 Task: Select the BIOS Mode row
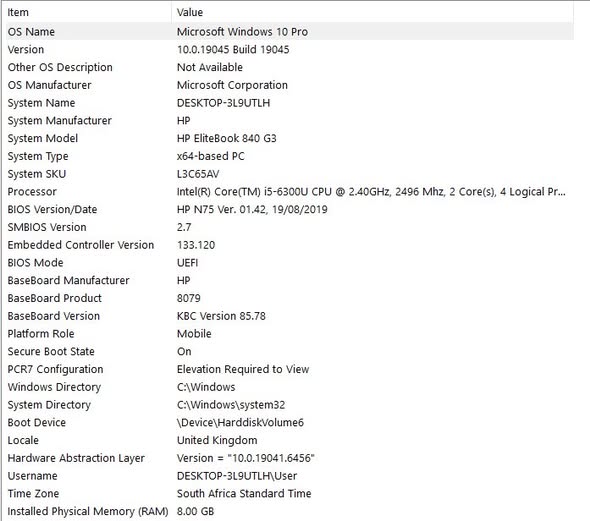tap(290, 263)
